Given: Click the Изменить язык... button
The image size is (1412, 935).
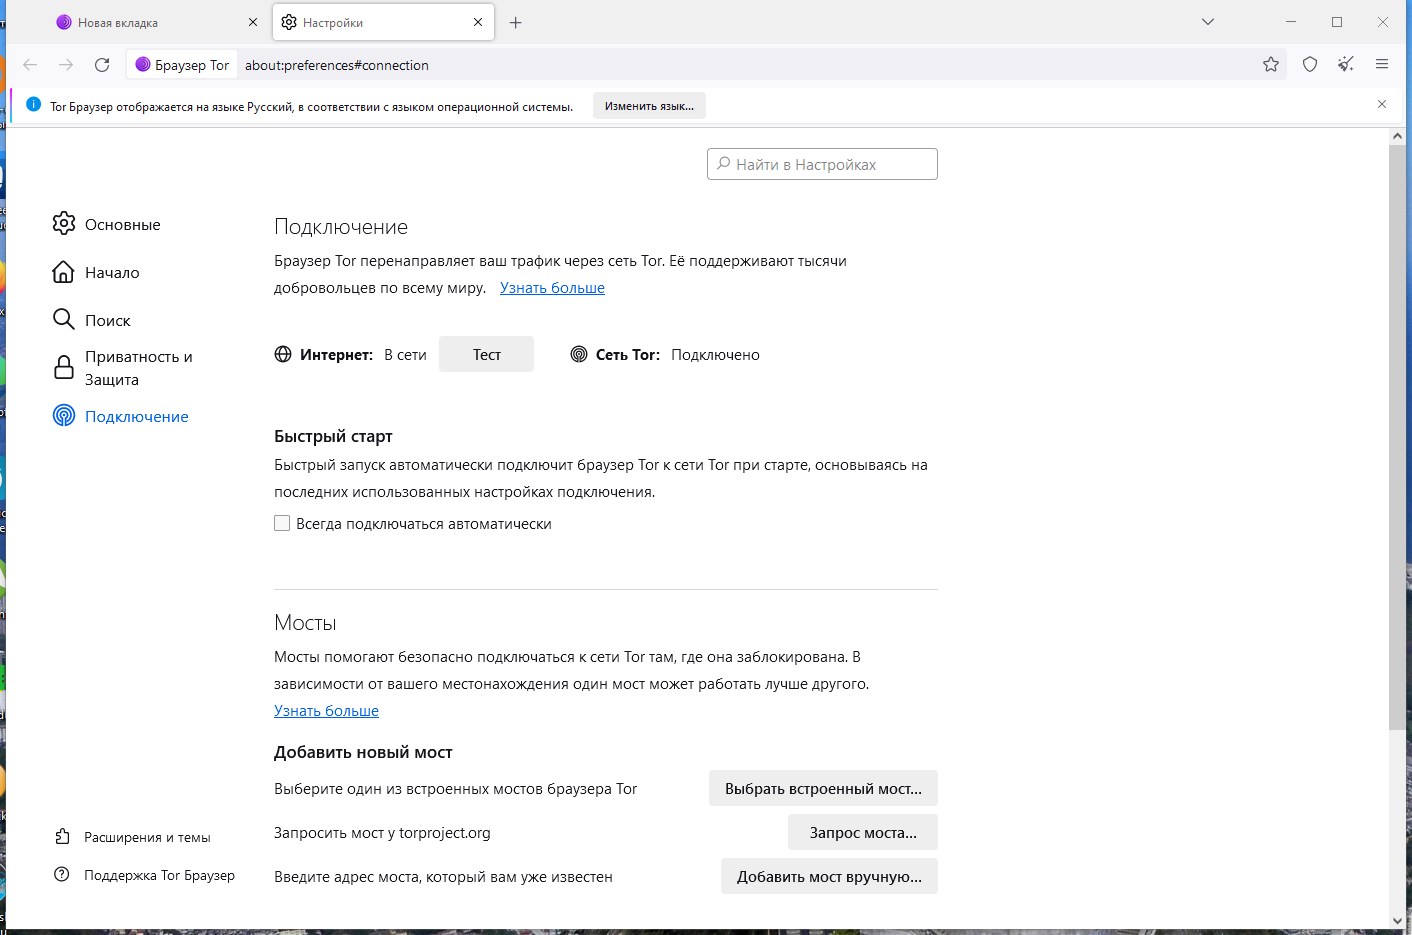Looking at the screenshot, I should pyautogui.click(x=649, y=106).
